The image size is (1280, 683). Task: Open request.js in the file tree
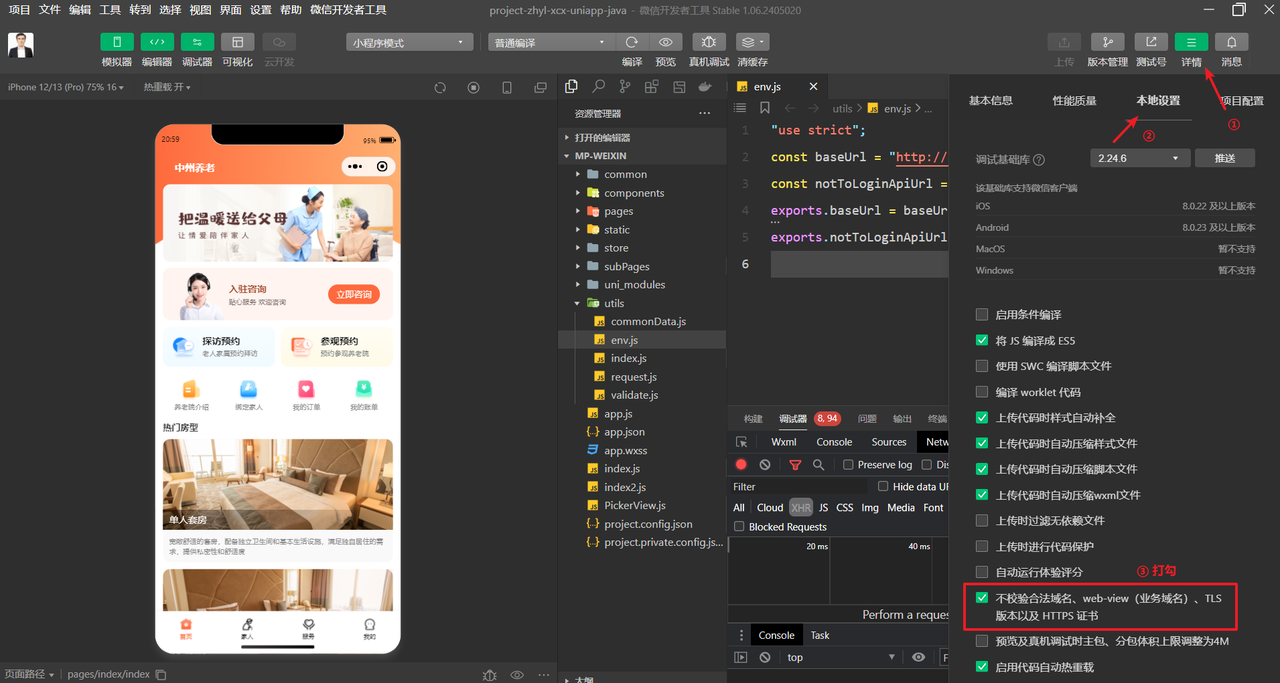click(634, 377)
